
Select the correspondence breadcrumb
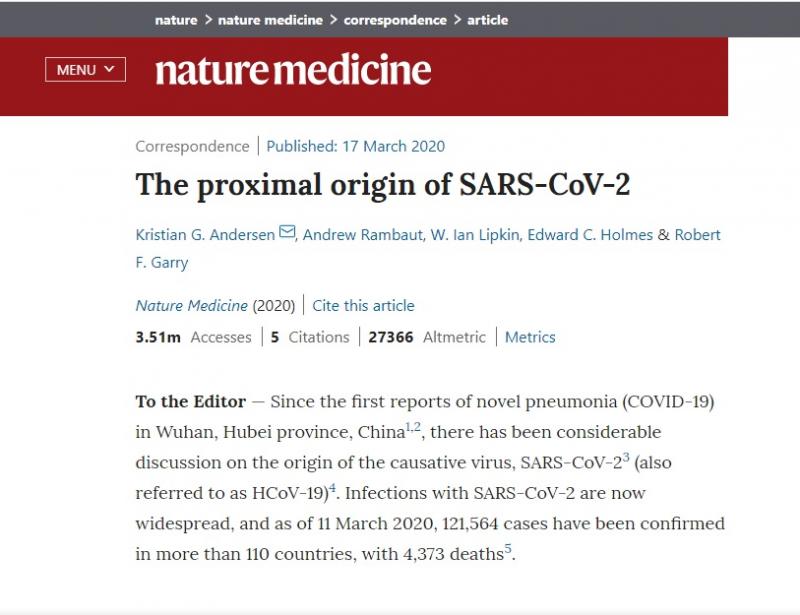tap(395, 20)
